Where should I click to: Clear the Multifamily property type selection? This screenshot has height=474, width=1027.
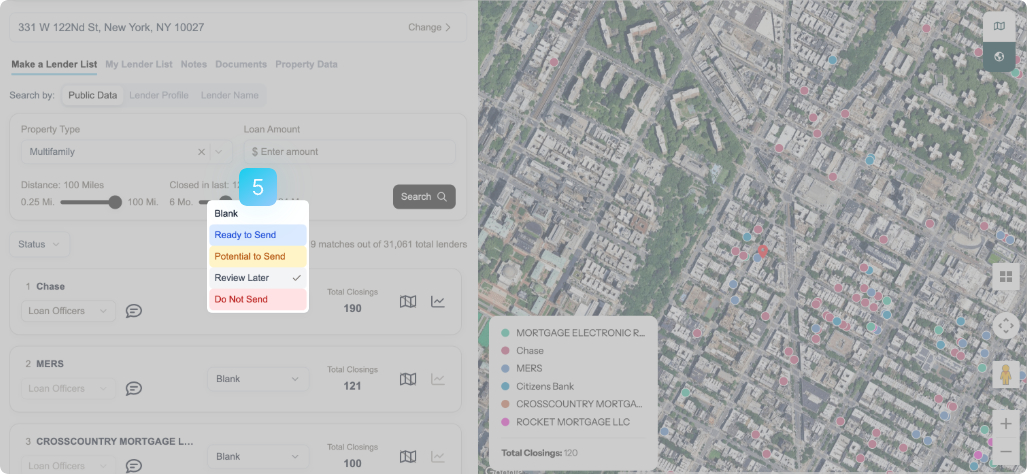tap(201, 152)
